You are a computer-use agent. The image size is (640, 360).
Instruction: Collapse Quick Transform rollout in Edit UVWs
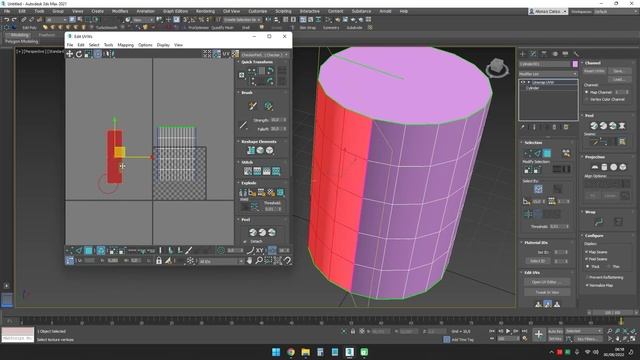(256, 62)
